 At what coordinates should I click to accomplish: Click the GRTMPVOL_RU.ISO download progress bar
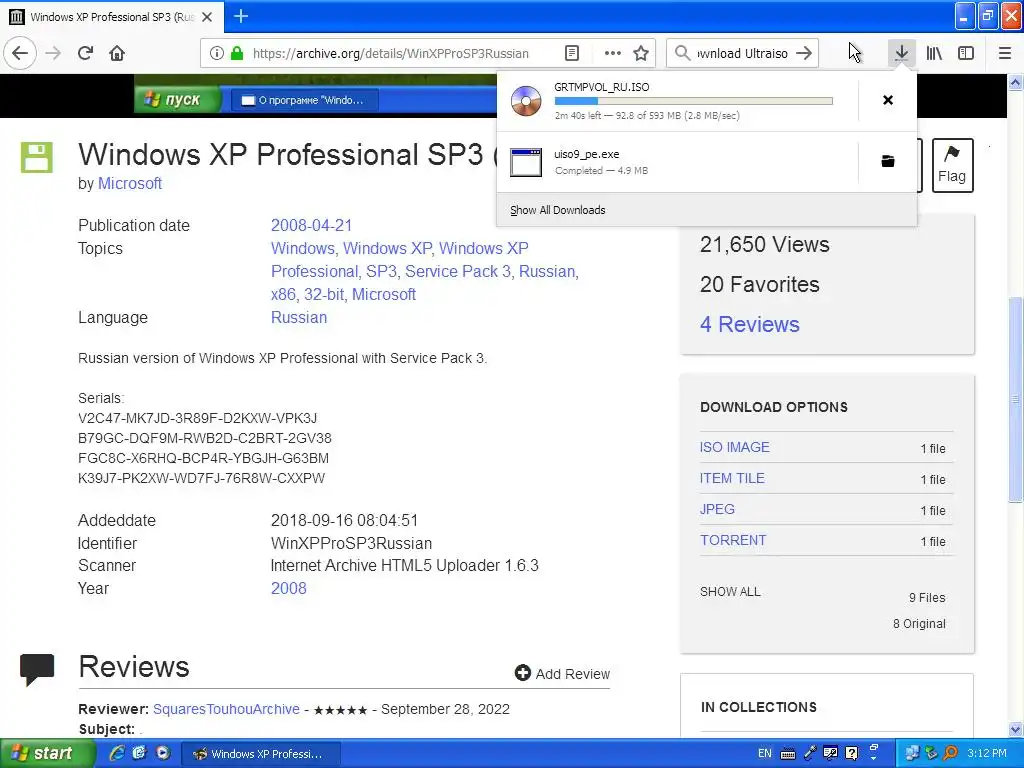click(x=694, y=101)
